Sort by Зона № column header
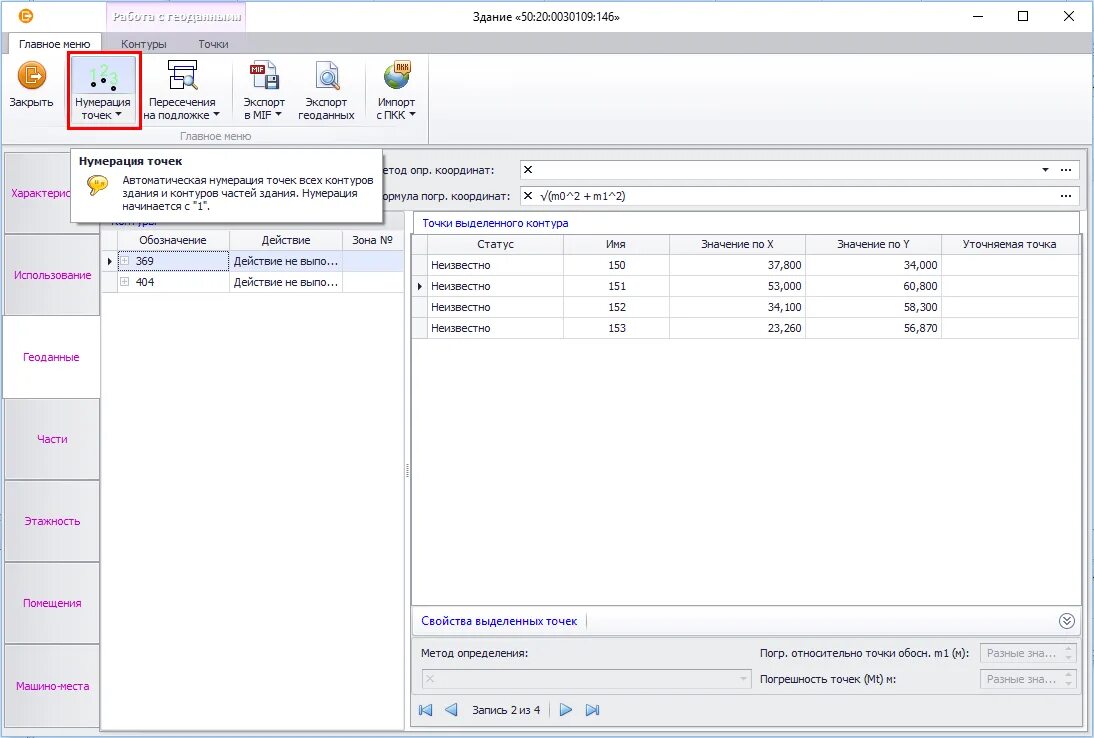 pos(373,240)
